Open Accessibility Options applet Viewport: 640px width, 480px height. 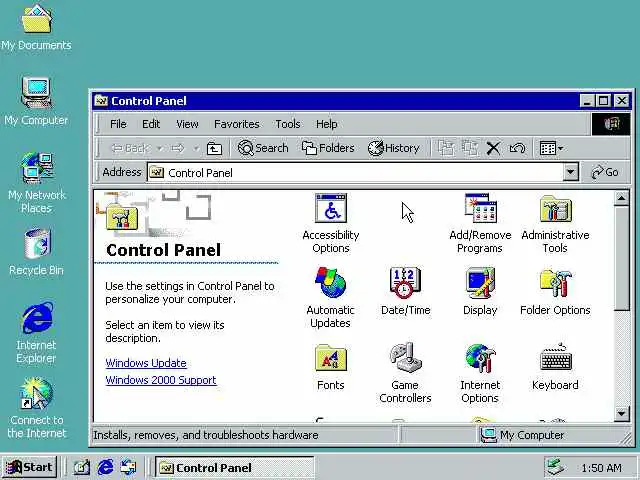pos(331,223)
